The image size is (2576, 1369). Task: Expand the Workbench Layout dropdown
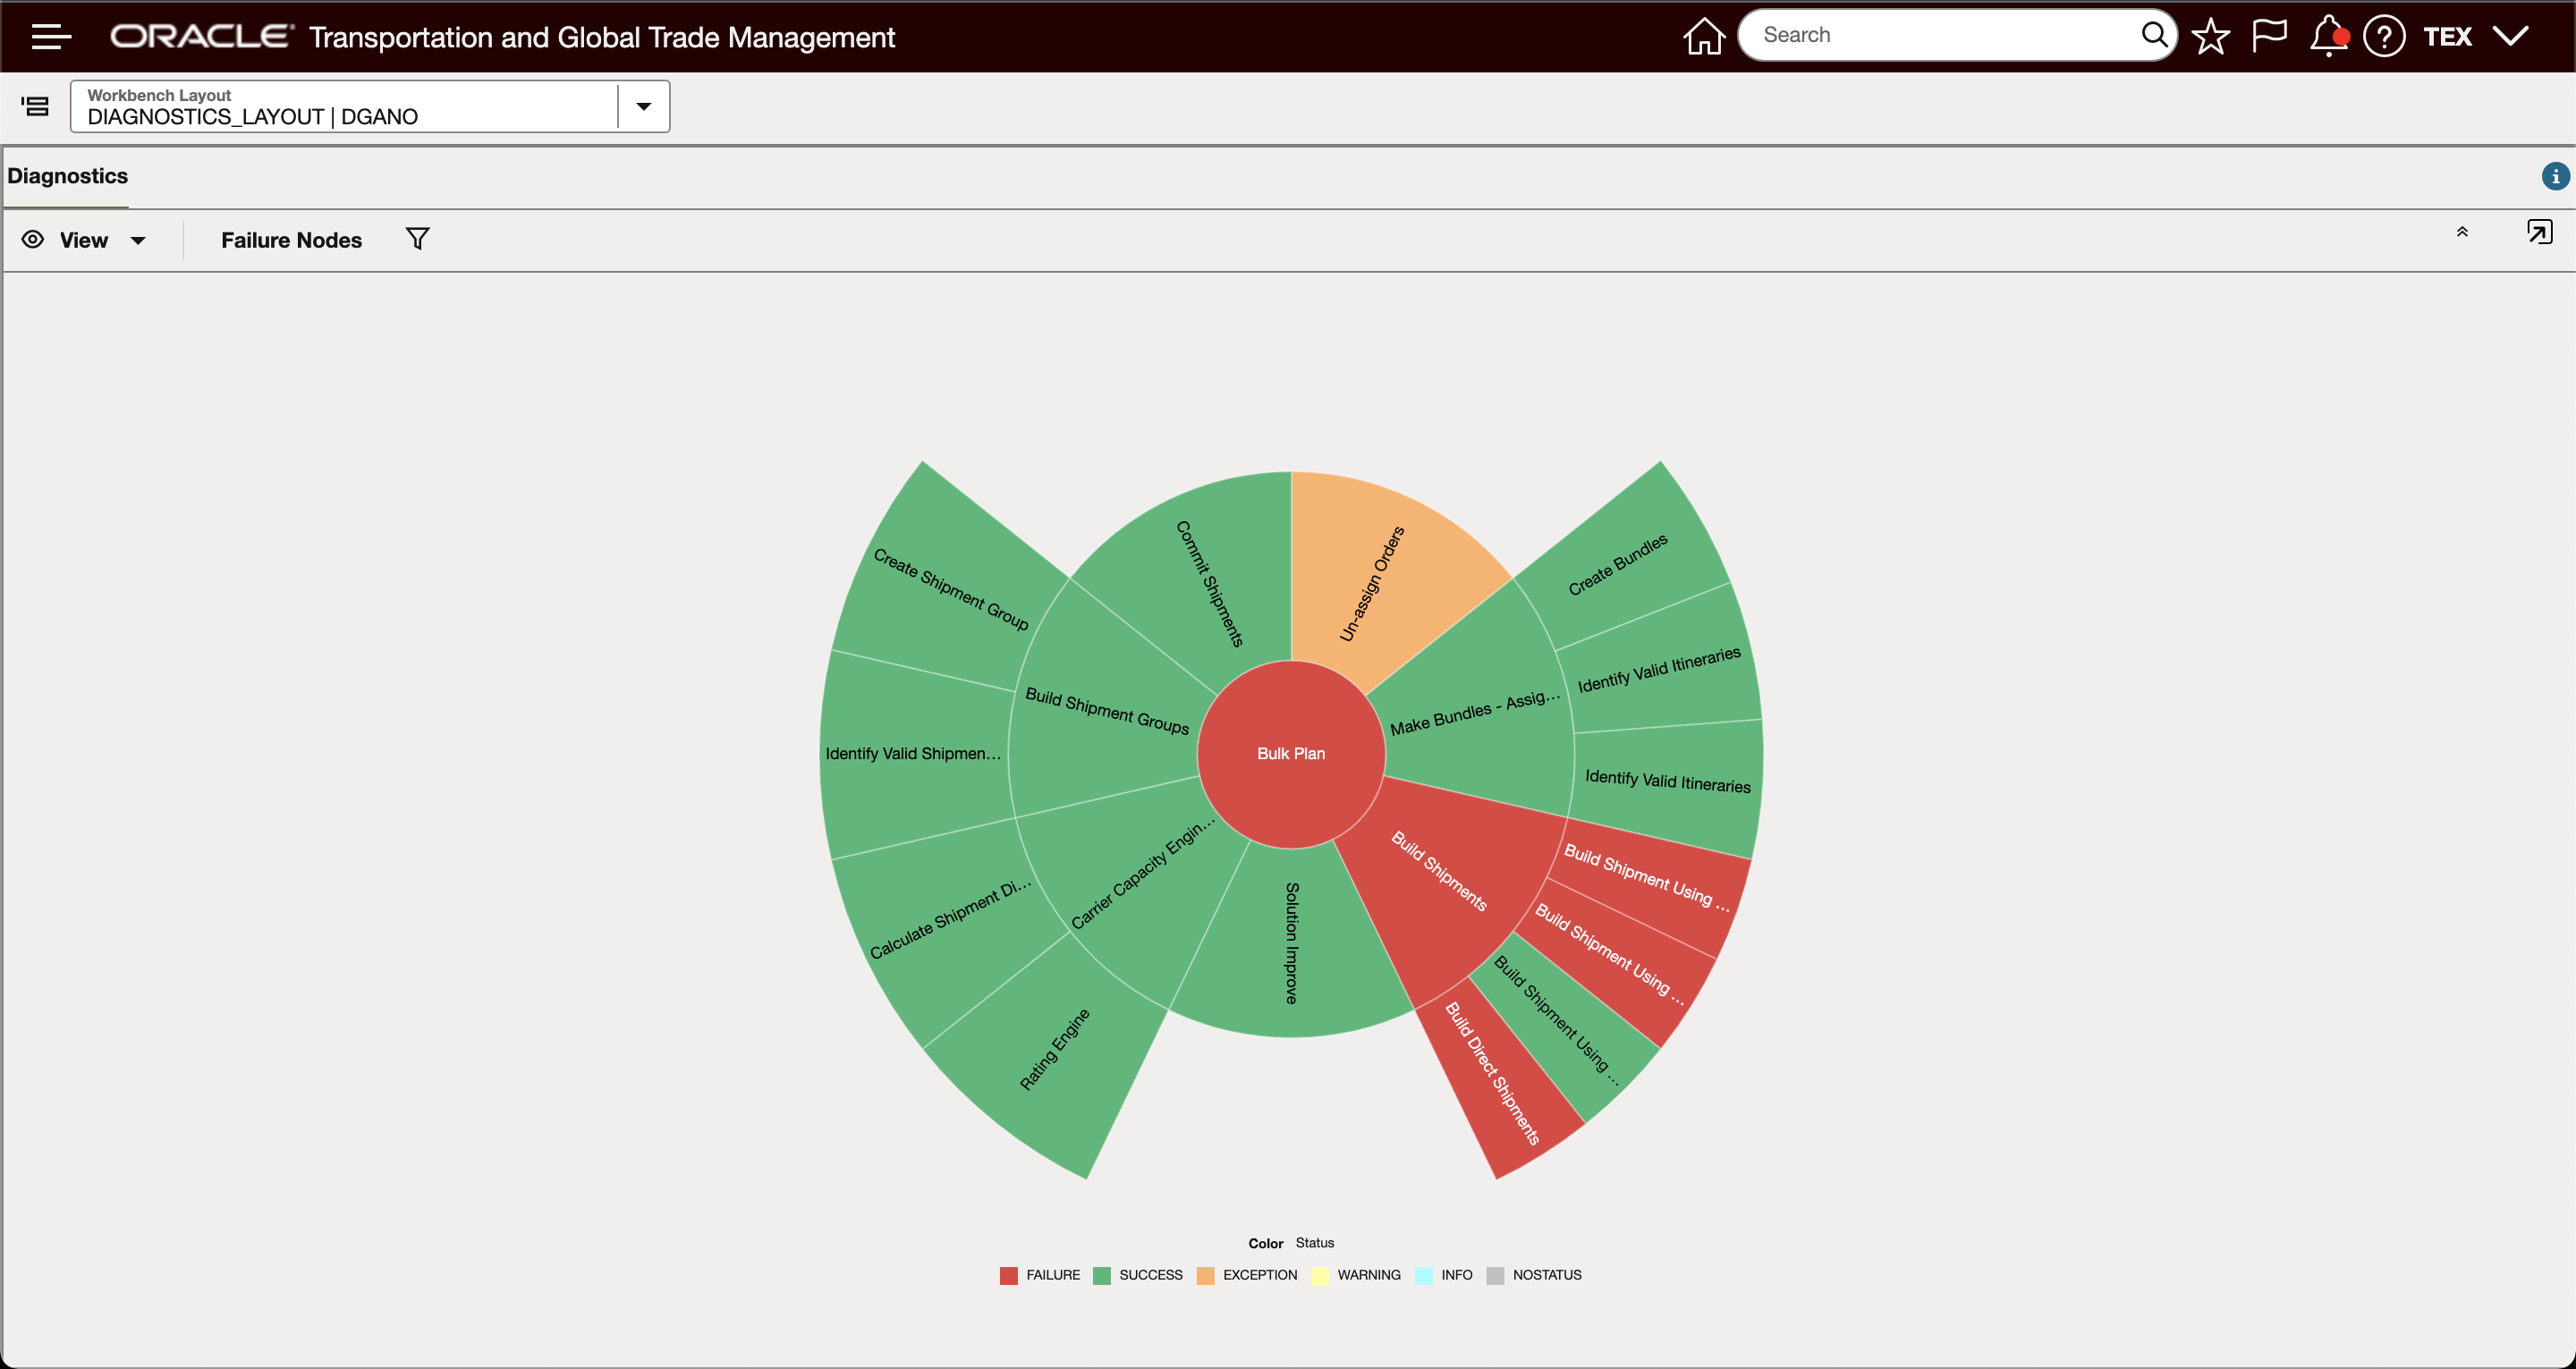643,106
